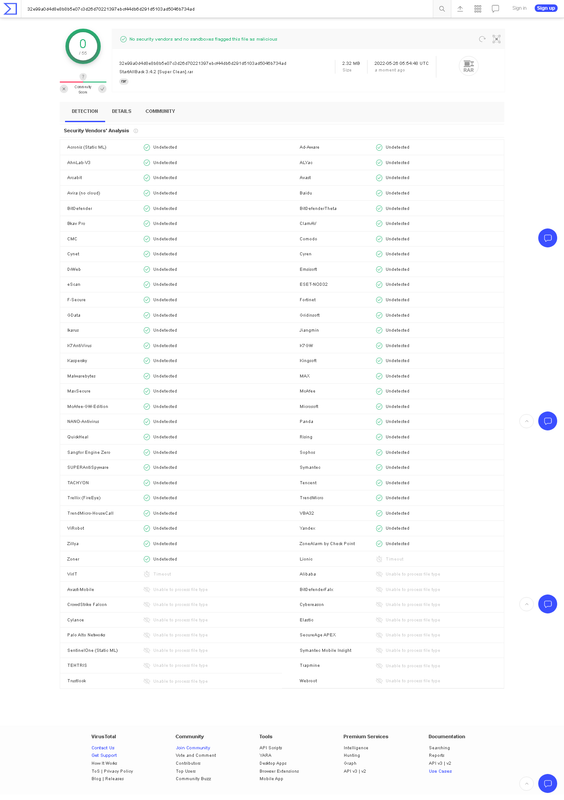
Task: Open the apps grid icon in header
Action: (478, 9)
